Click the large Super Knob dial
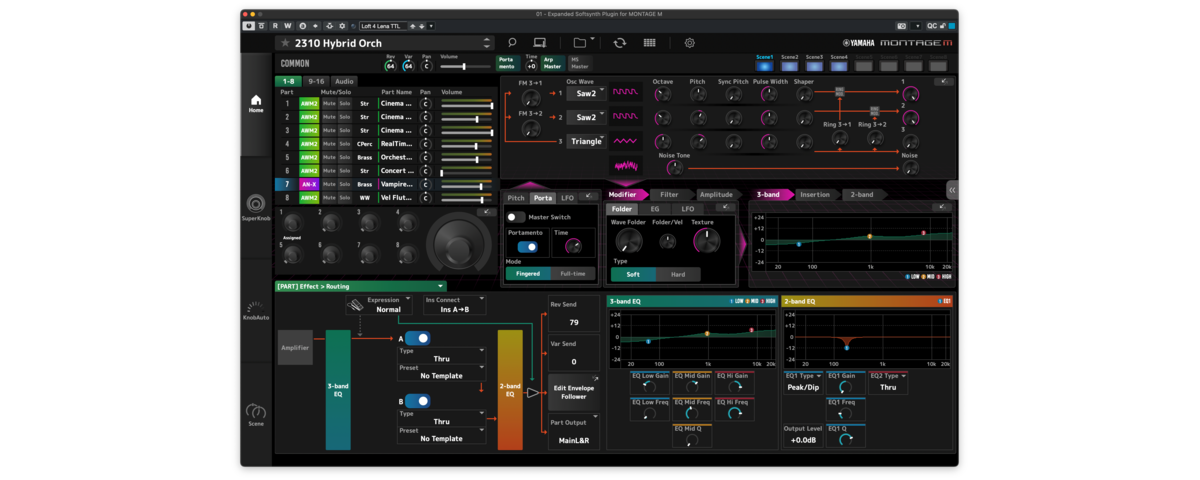Viewport: 1200px width, 480px height. pyautogui.click(x=458, y=244)
